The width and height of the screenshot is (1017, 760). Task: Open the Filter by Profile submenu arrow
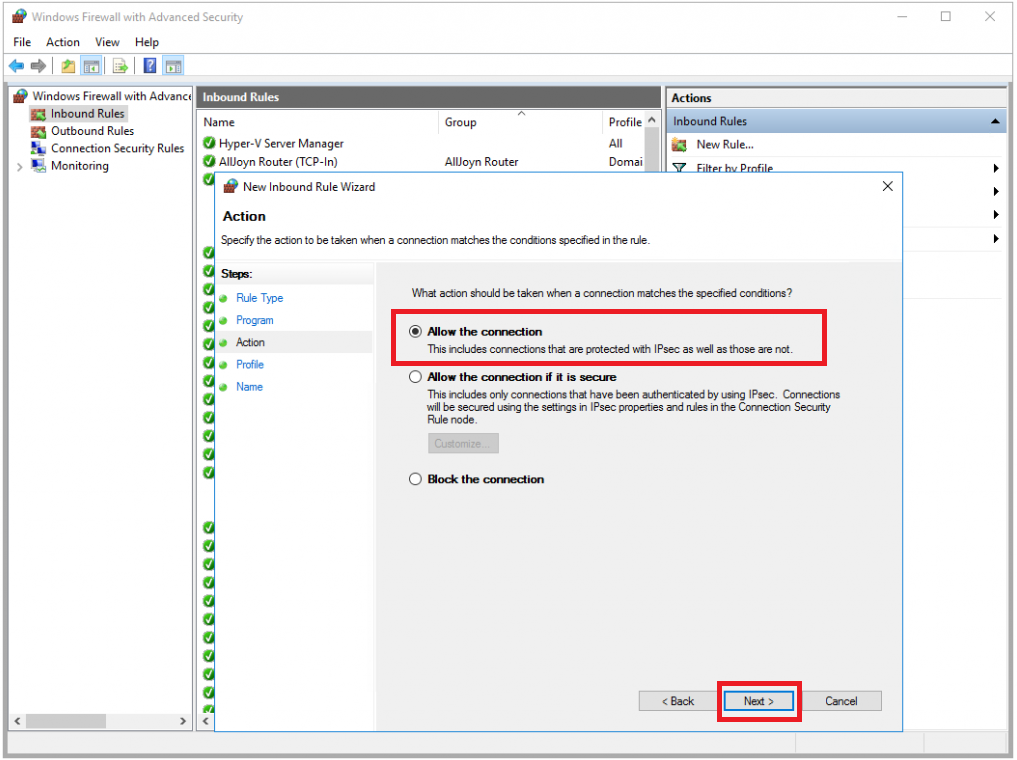[996, 168]
